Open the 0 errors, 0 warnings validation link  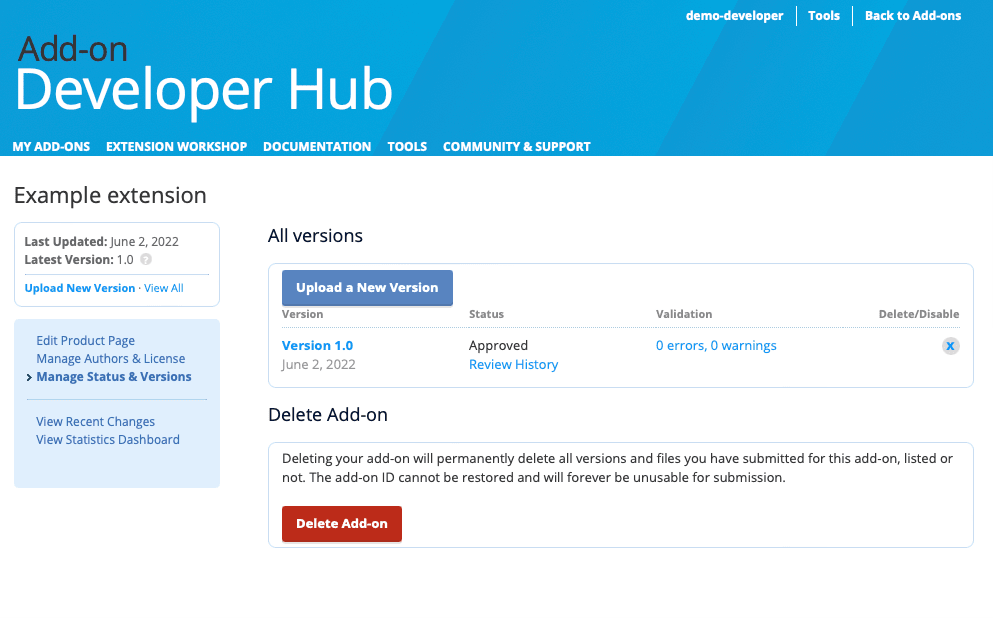click(715, 346)
